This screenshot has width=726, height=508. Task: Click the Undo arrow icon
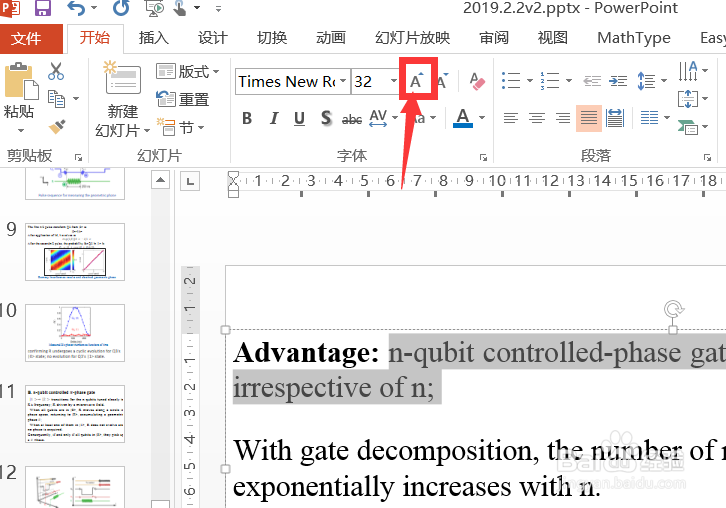coord(76,8)
